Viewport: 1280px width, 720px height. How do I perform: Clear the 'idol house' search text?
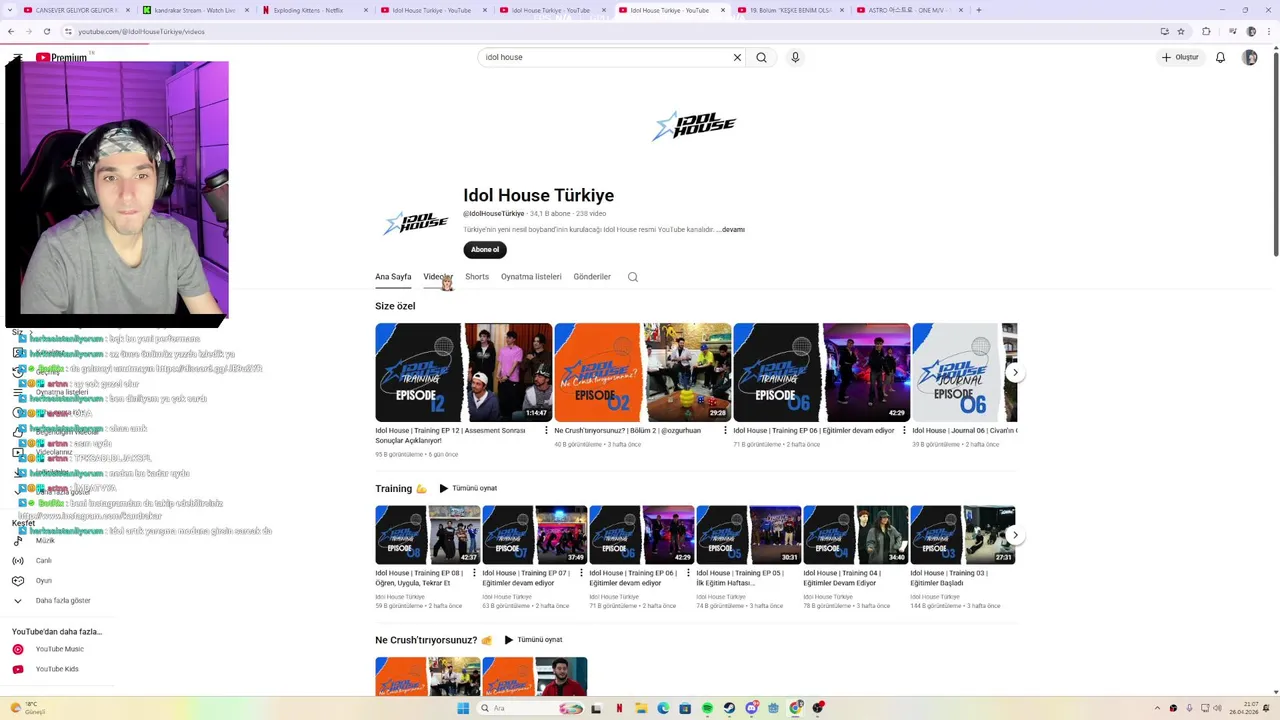click(x=737, y=57)
